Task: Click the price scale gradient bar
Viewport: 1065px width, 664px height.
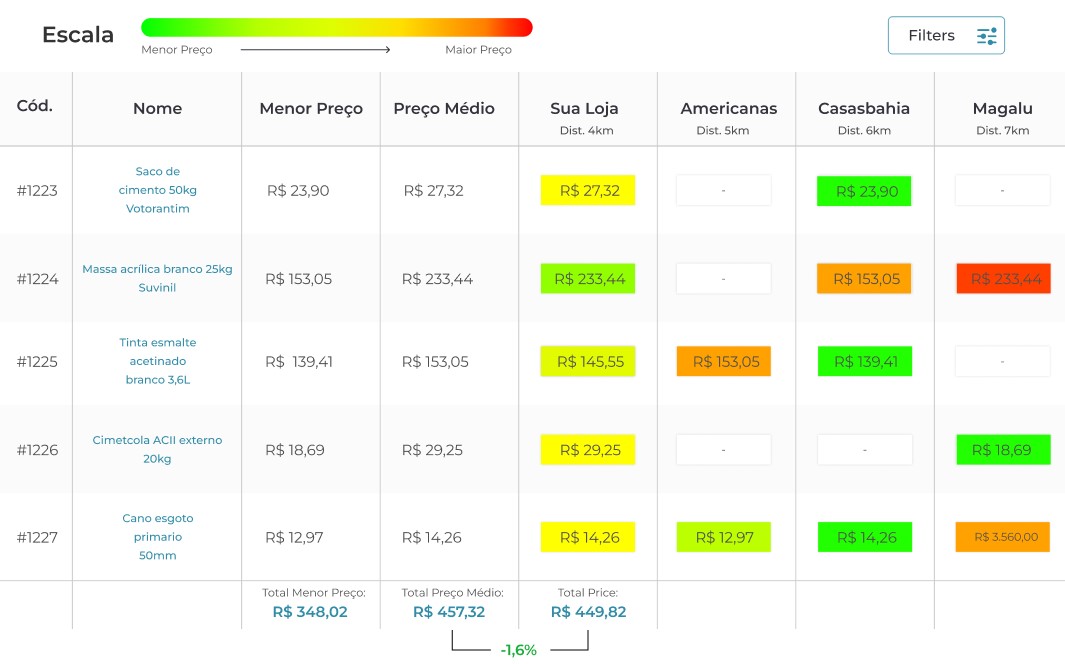Action: [x=336, y=27]
